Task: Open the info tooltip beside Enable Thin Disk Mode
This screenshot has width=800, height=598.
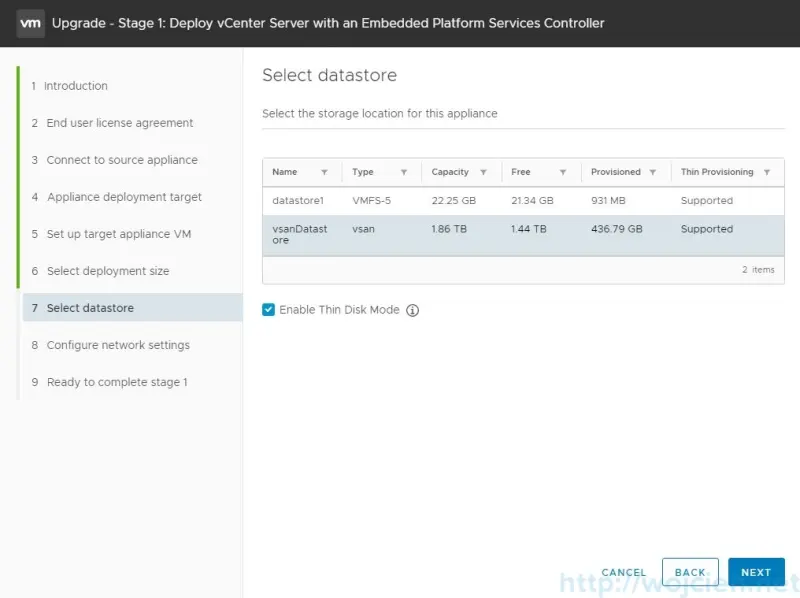Action: tap(413, 310)
